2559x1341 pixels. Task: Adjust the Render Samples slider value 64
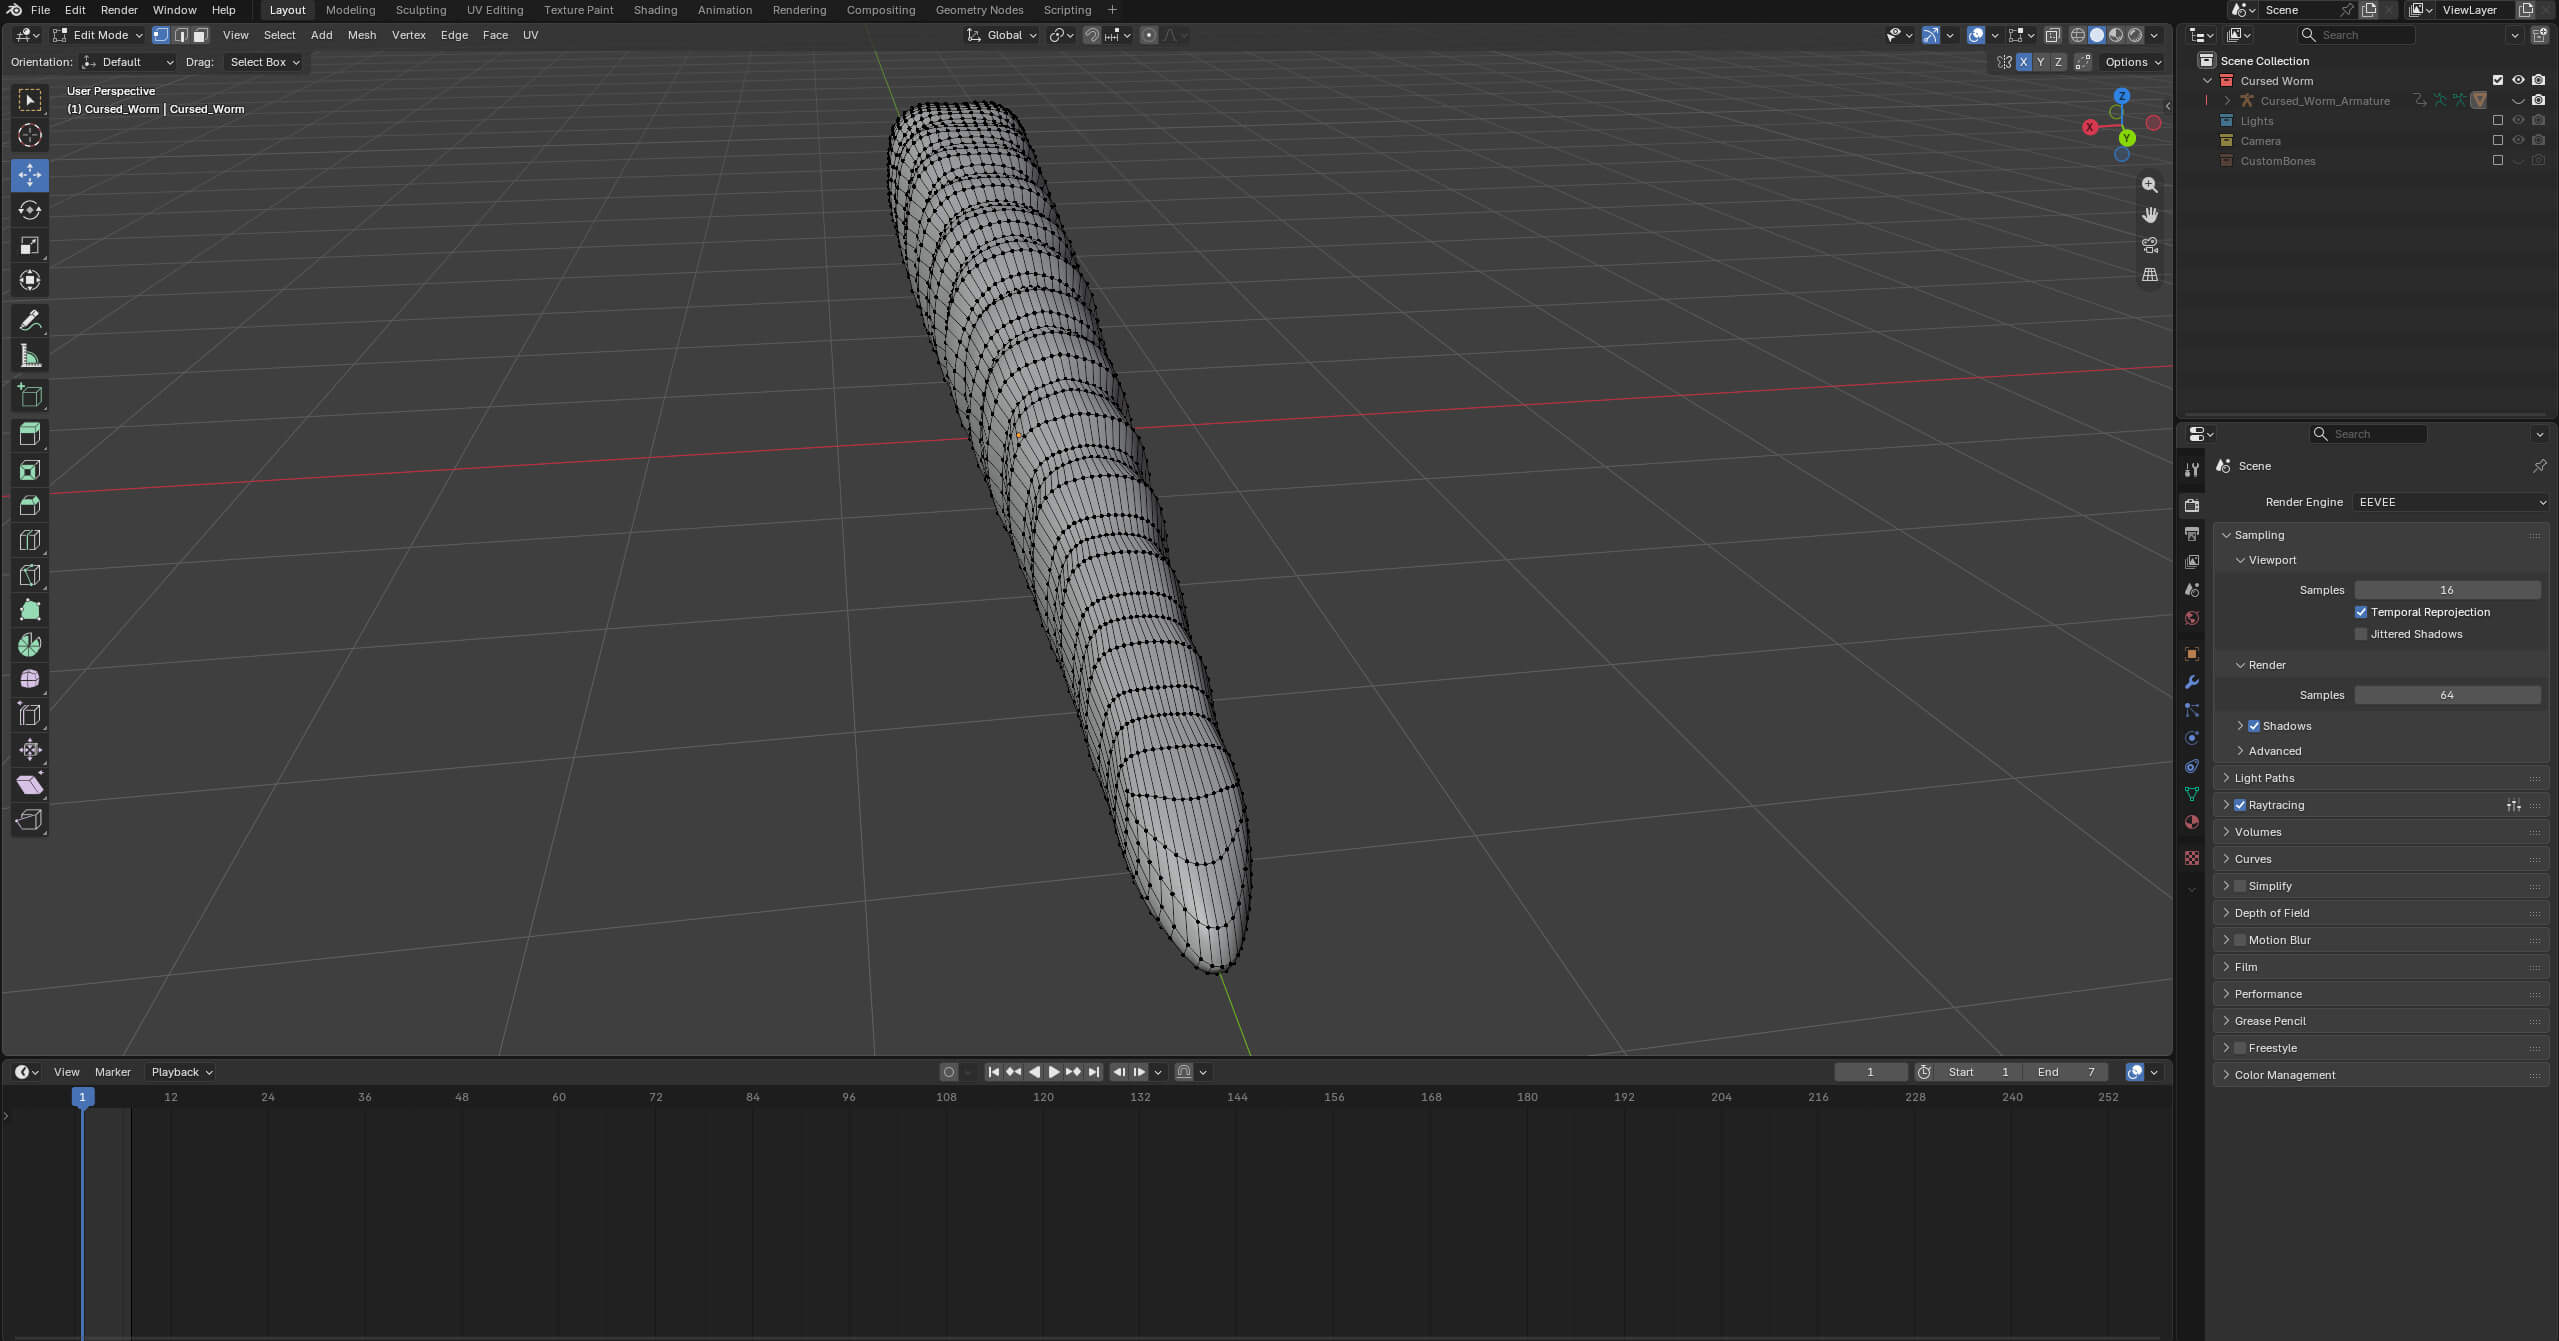(x=2447, y=695)
